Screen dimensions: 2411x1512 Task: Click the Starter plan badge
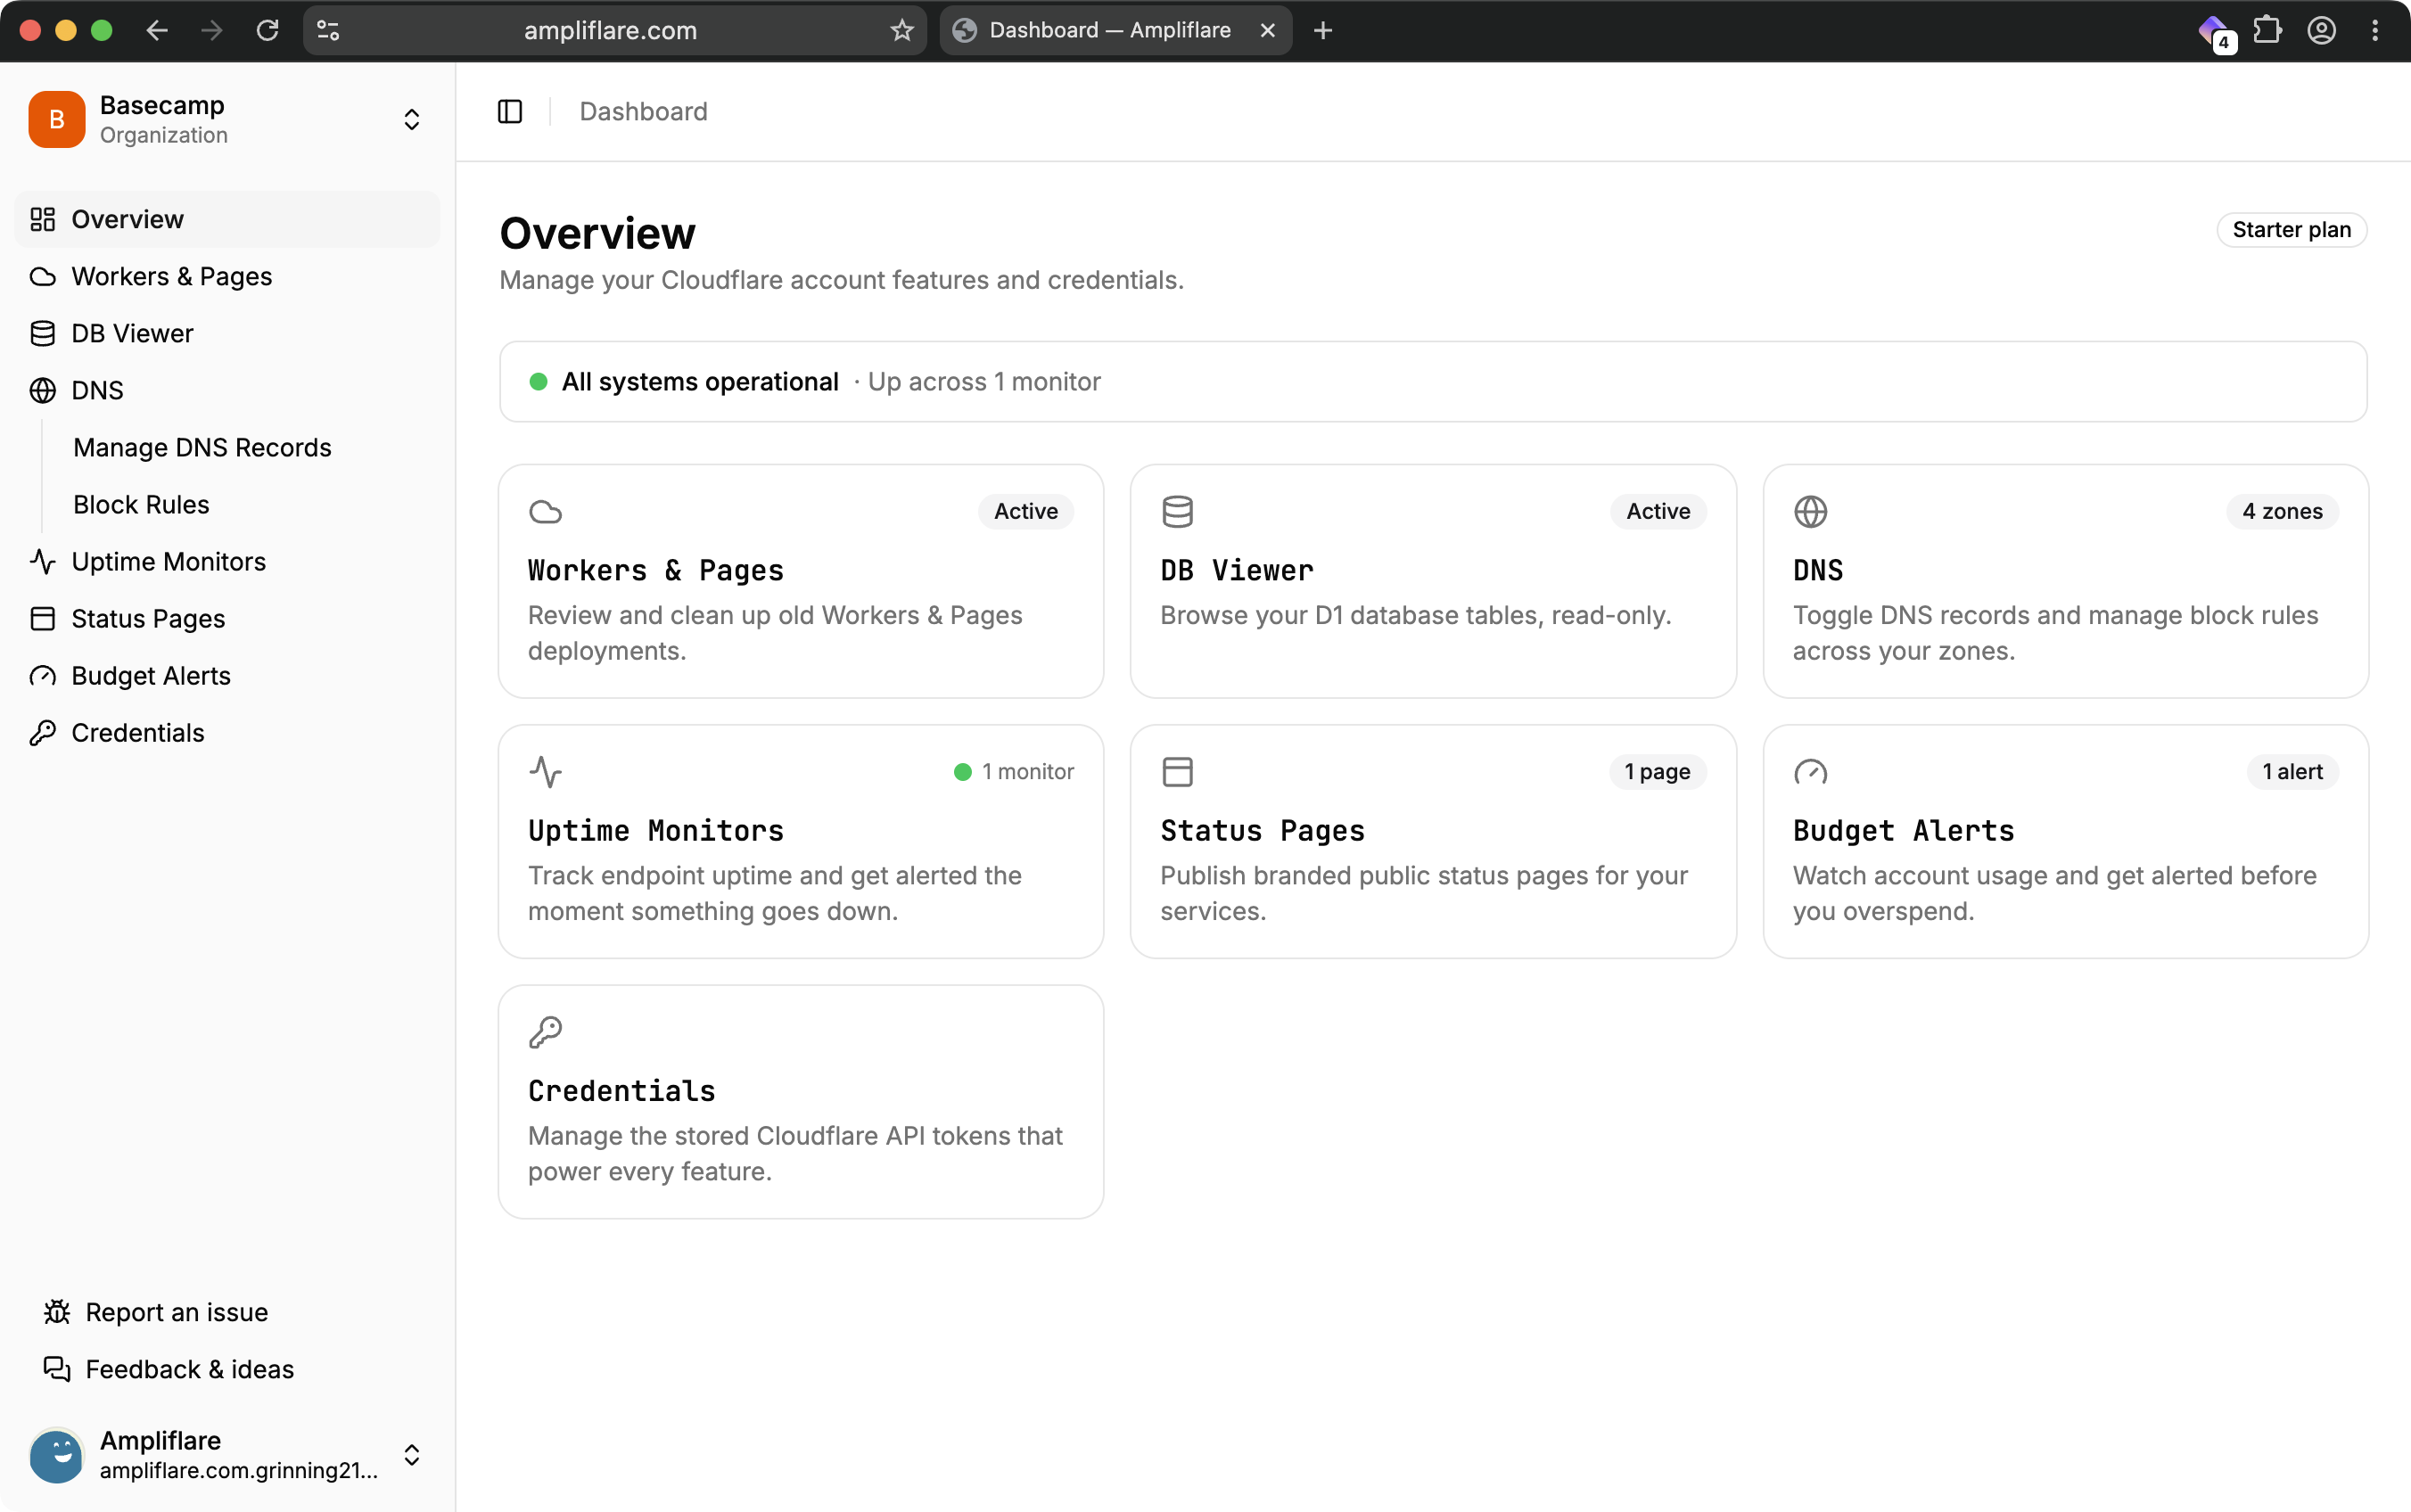(2291, 229)
